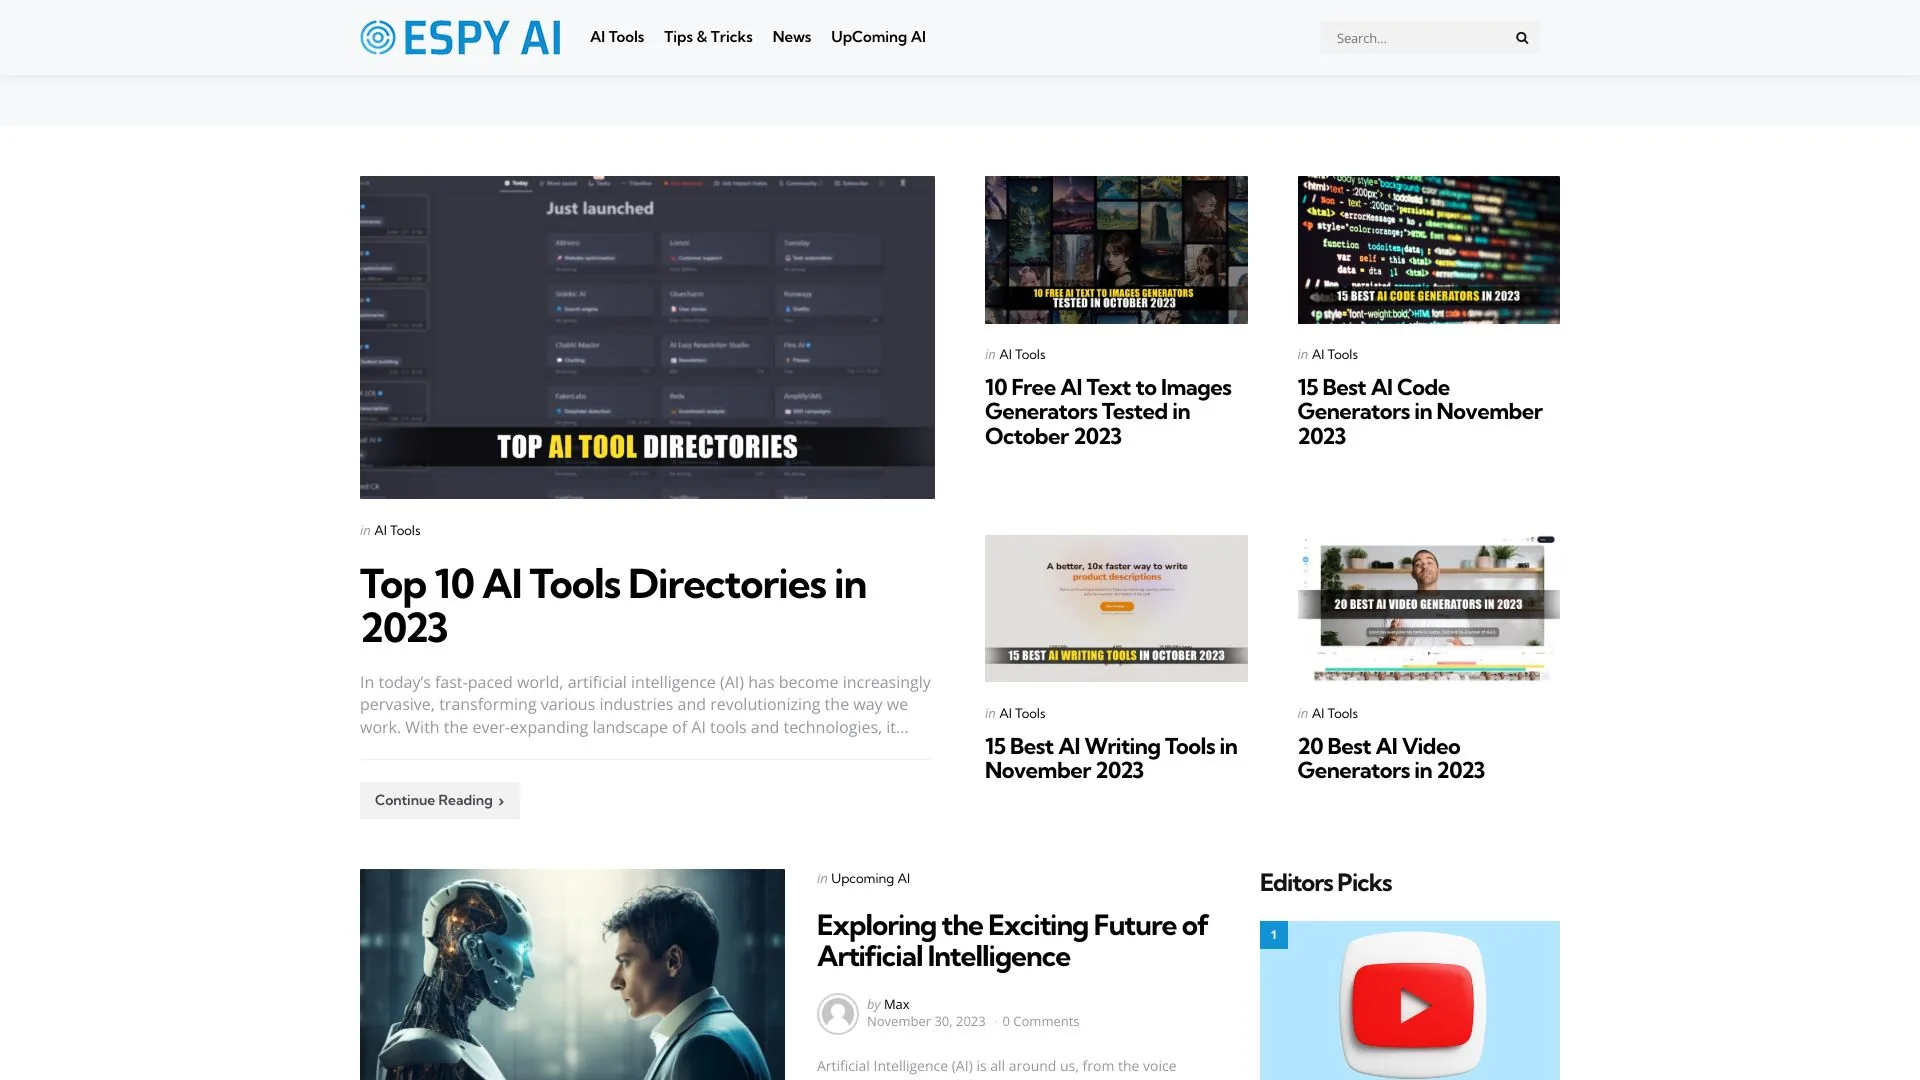The height and width of the screenshot is (1080, 1920).
Task: Open 15 Best AI Writing Tools article title
Action: coord(1111,758)
